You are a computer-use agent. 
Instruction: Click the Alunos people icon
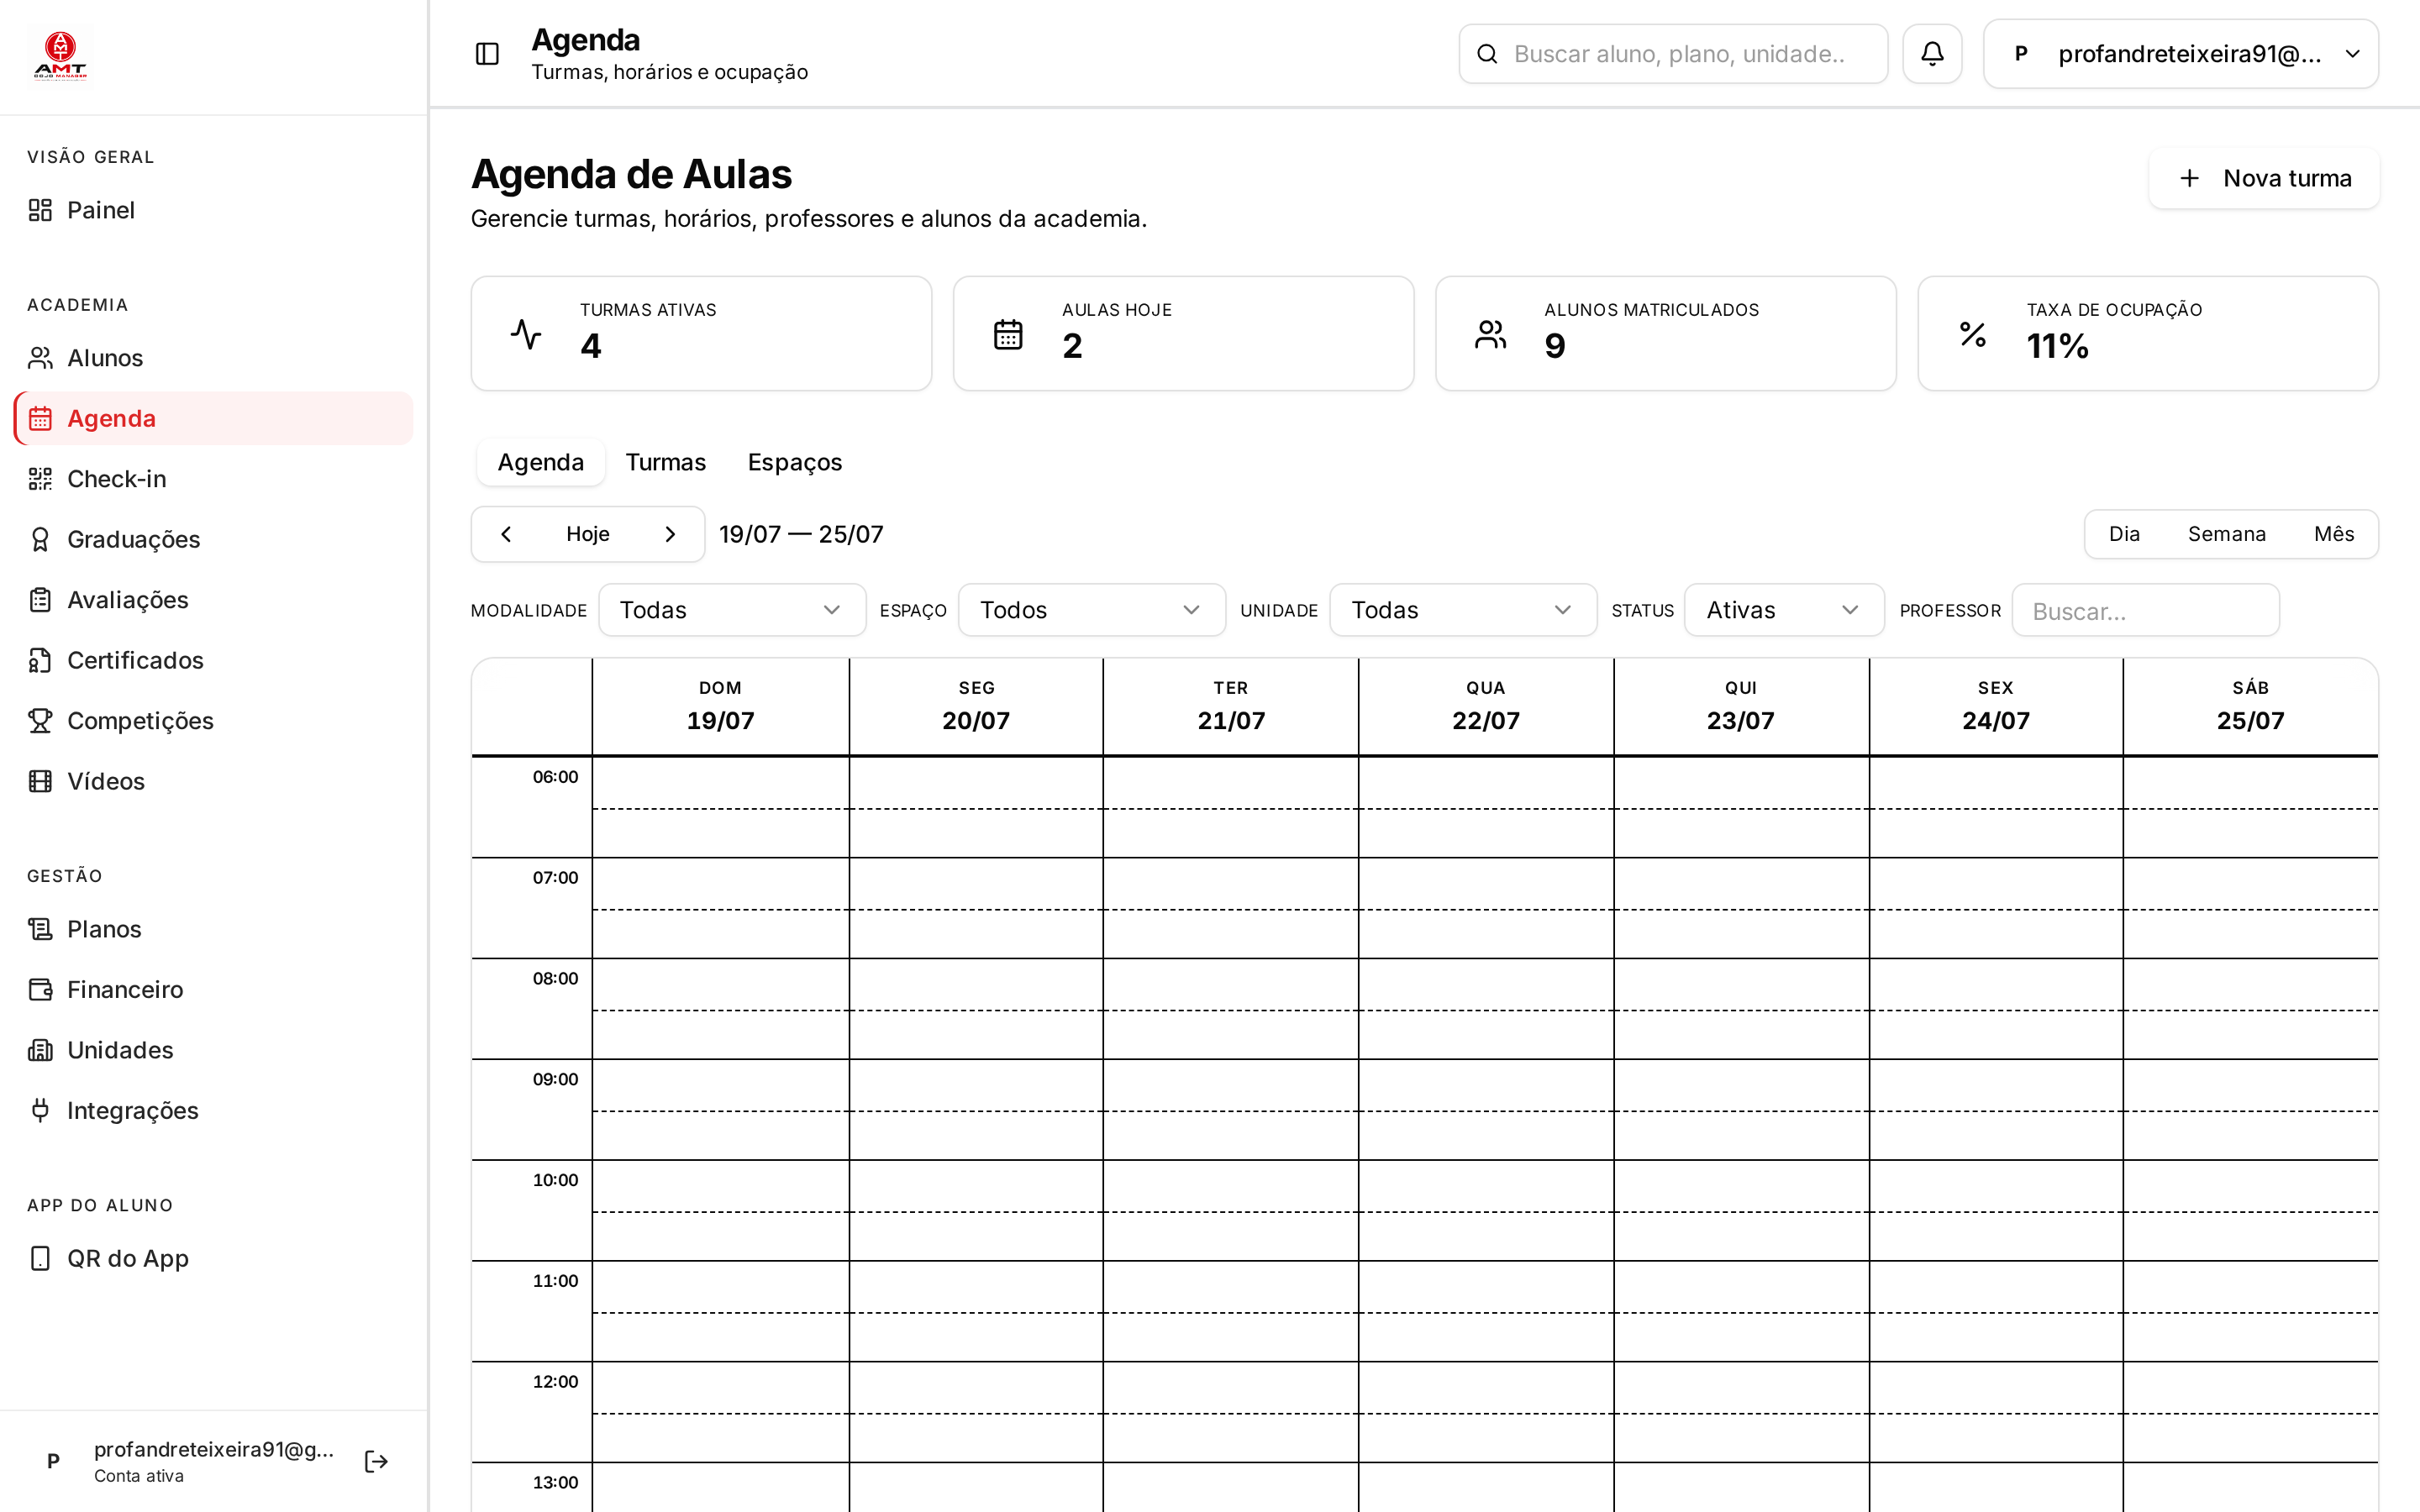pyautogui.click(x=40, y=358)
